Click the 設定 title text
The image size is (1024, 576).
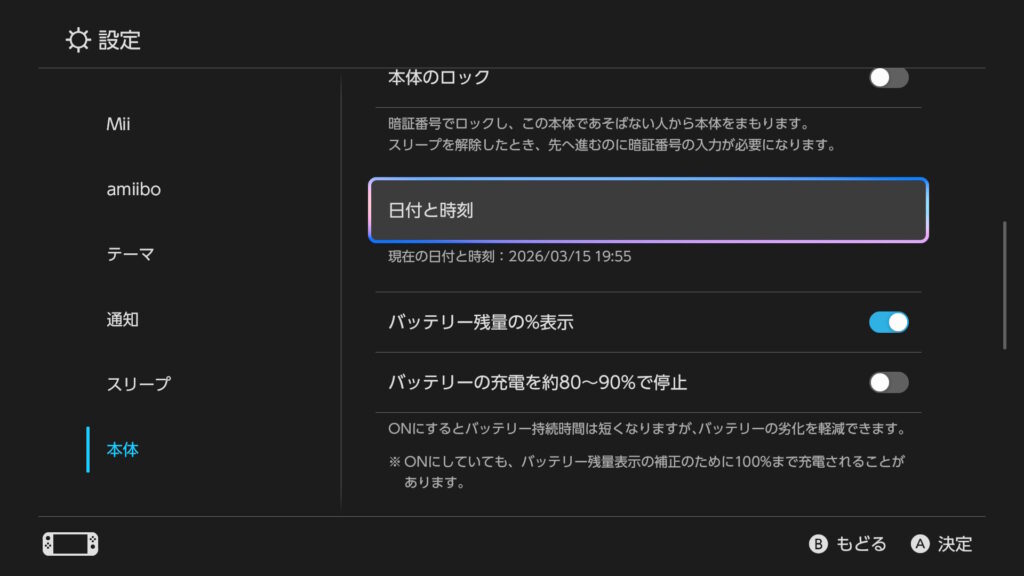[119, 40]
